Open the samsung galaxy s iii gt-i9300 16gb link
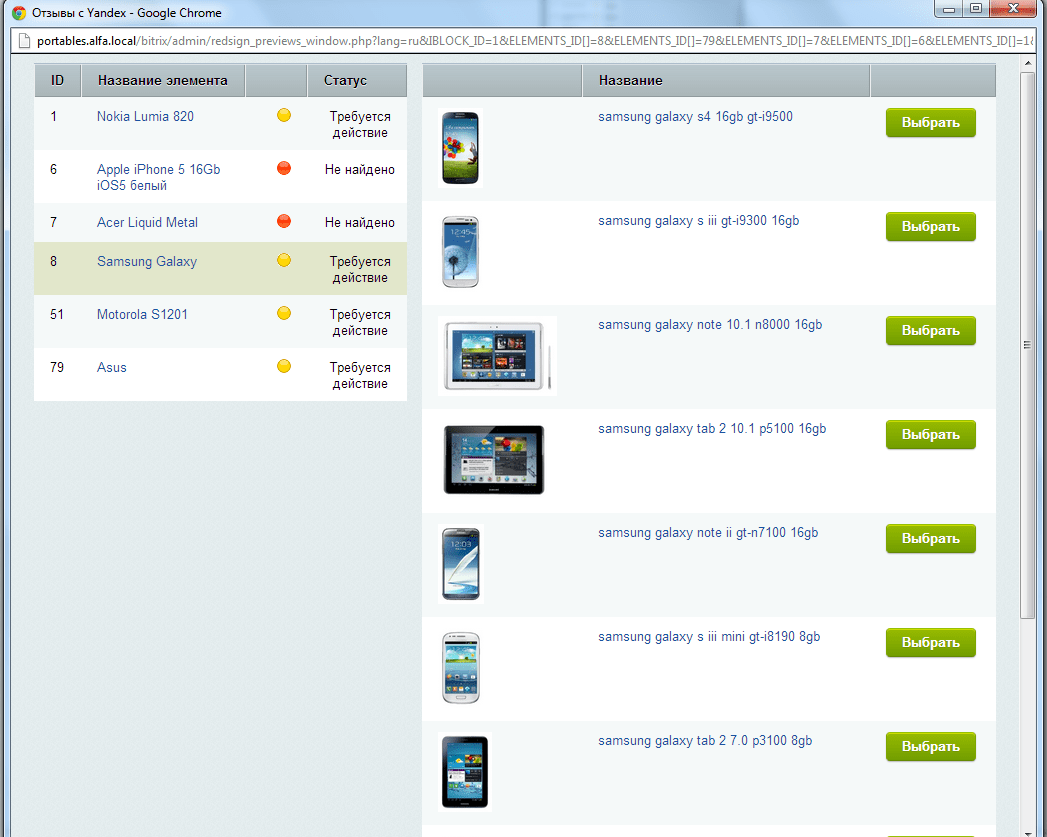 tap(698, 221)
